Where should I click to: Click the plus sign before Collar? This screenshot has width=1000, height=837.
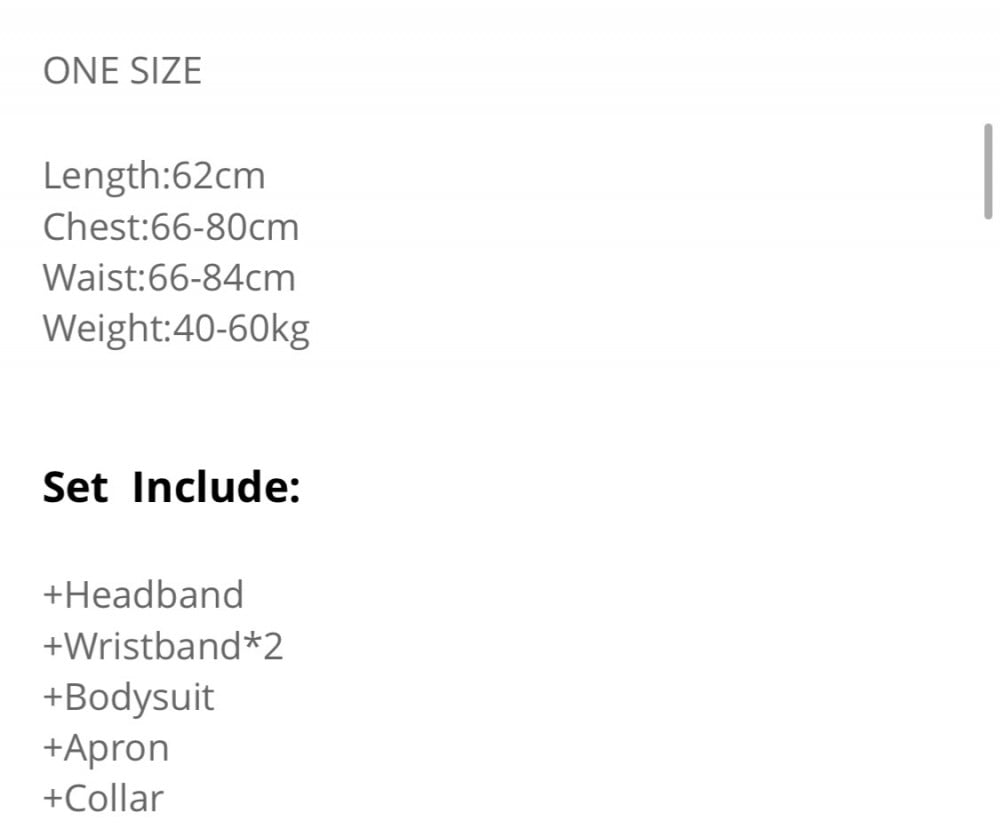52,799
